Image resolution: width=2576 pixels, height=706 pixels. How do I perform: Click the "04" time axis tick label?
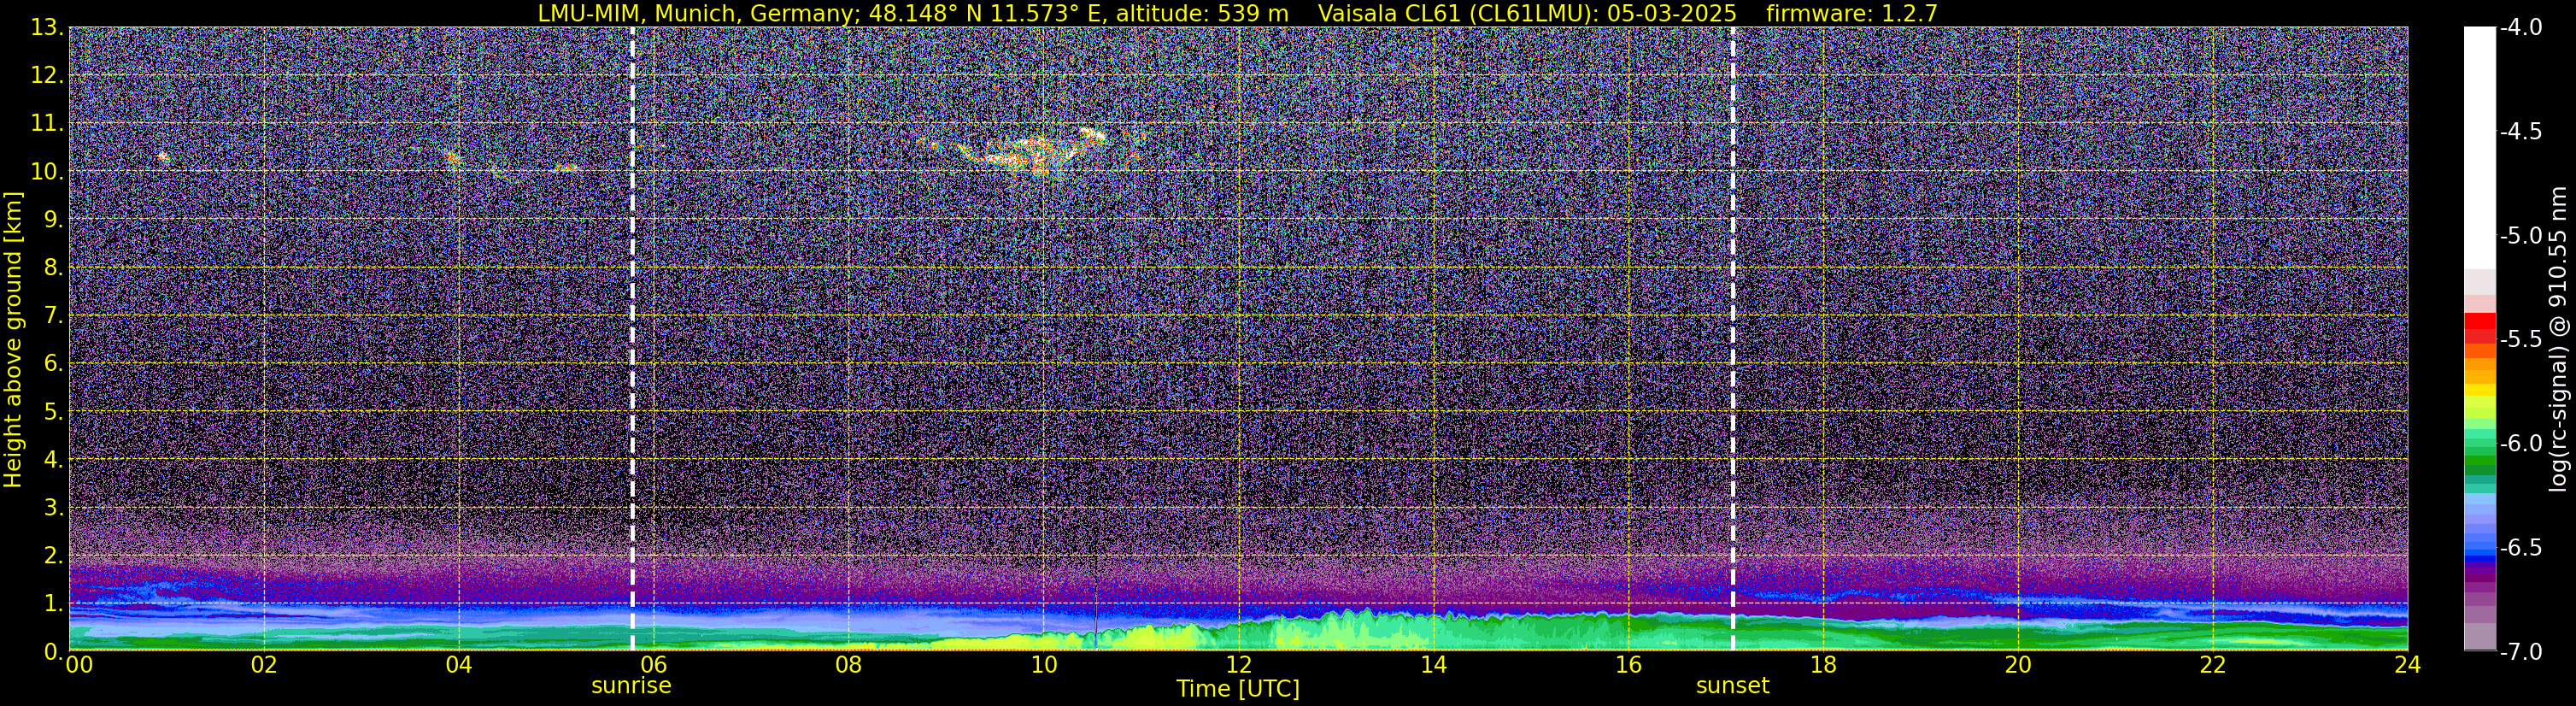click(459, 666)
